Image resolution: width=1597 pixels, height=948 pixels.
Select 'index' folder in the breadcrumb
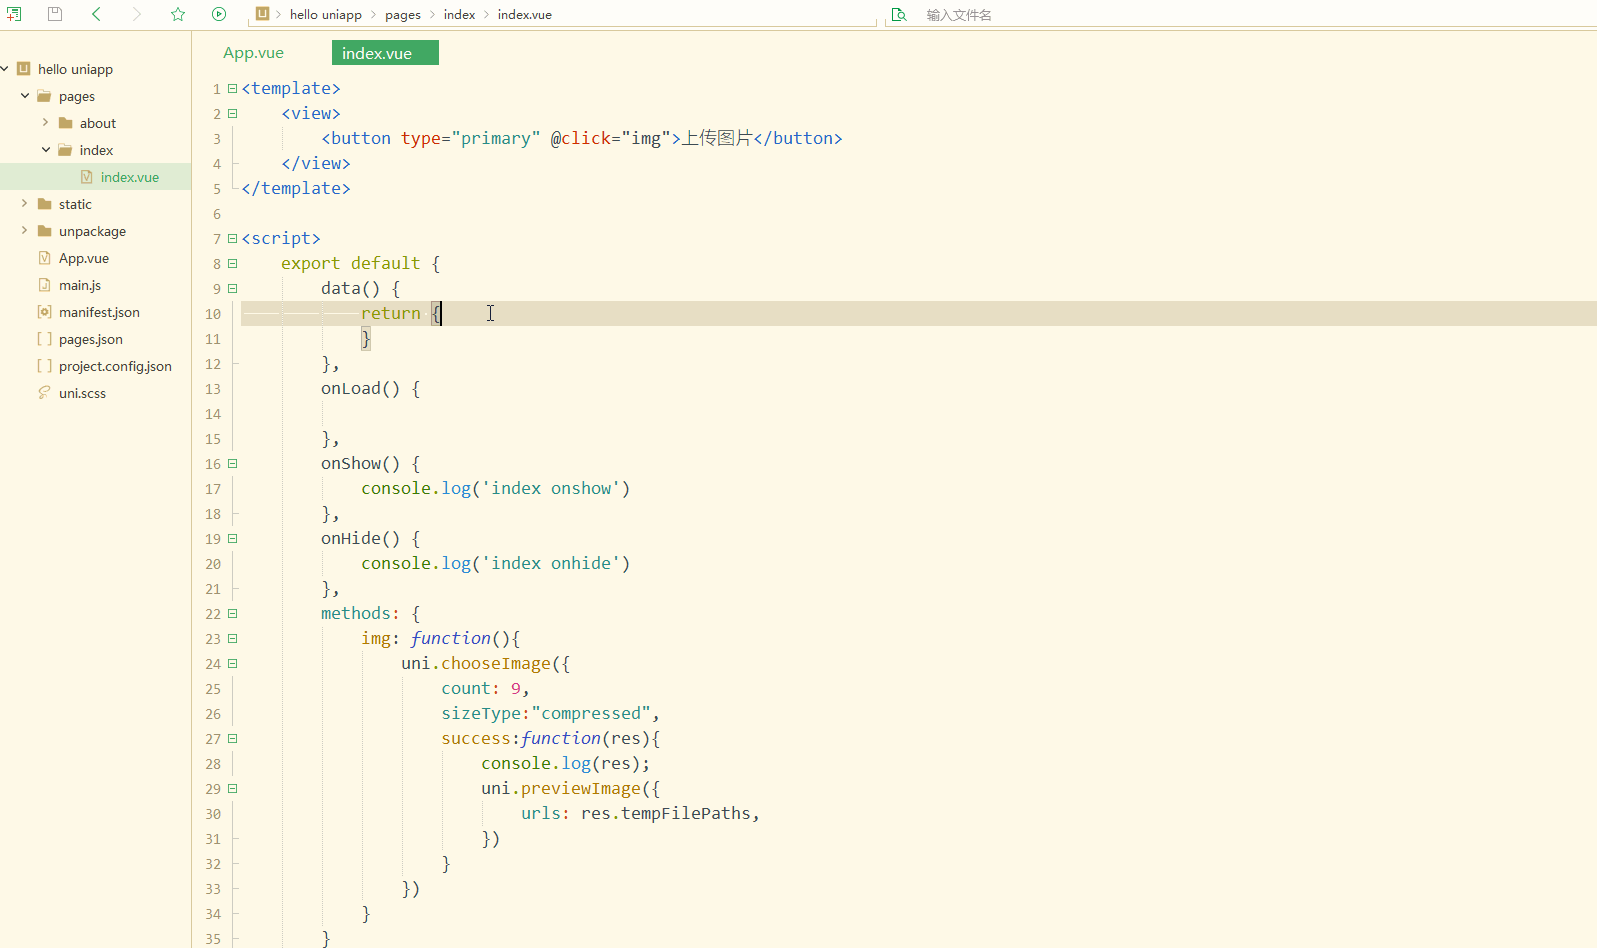pos(460,15)
